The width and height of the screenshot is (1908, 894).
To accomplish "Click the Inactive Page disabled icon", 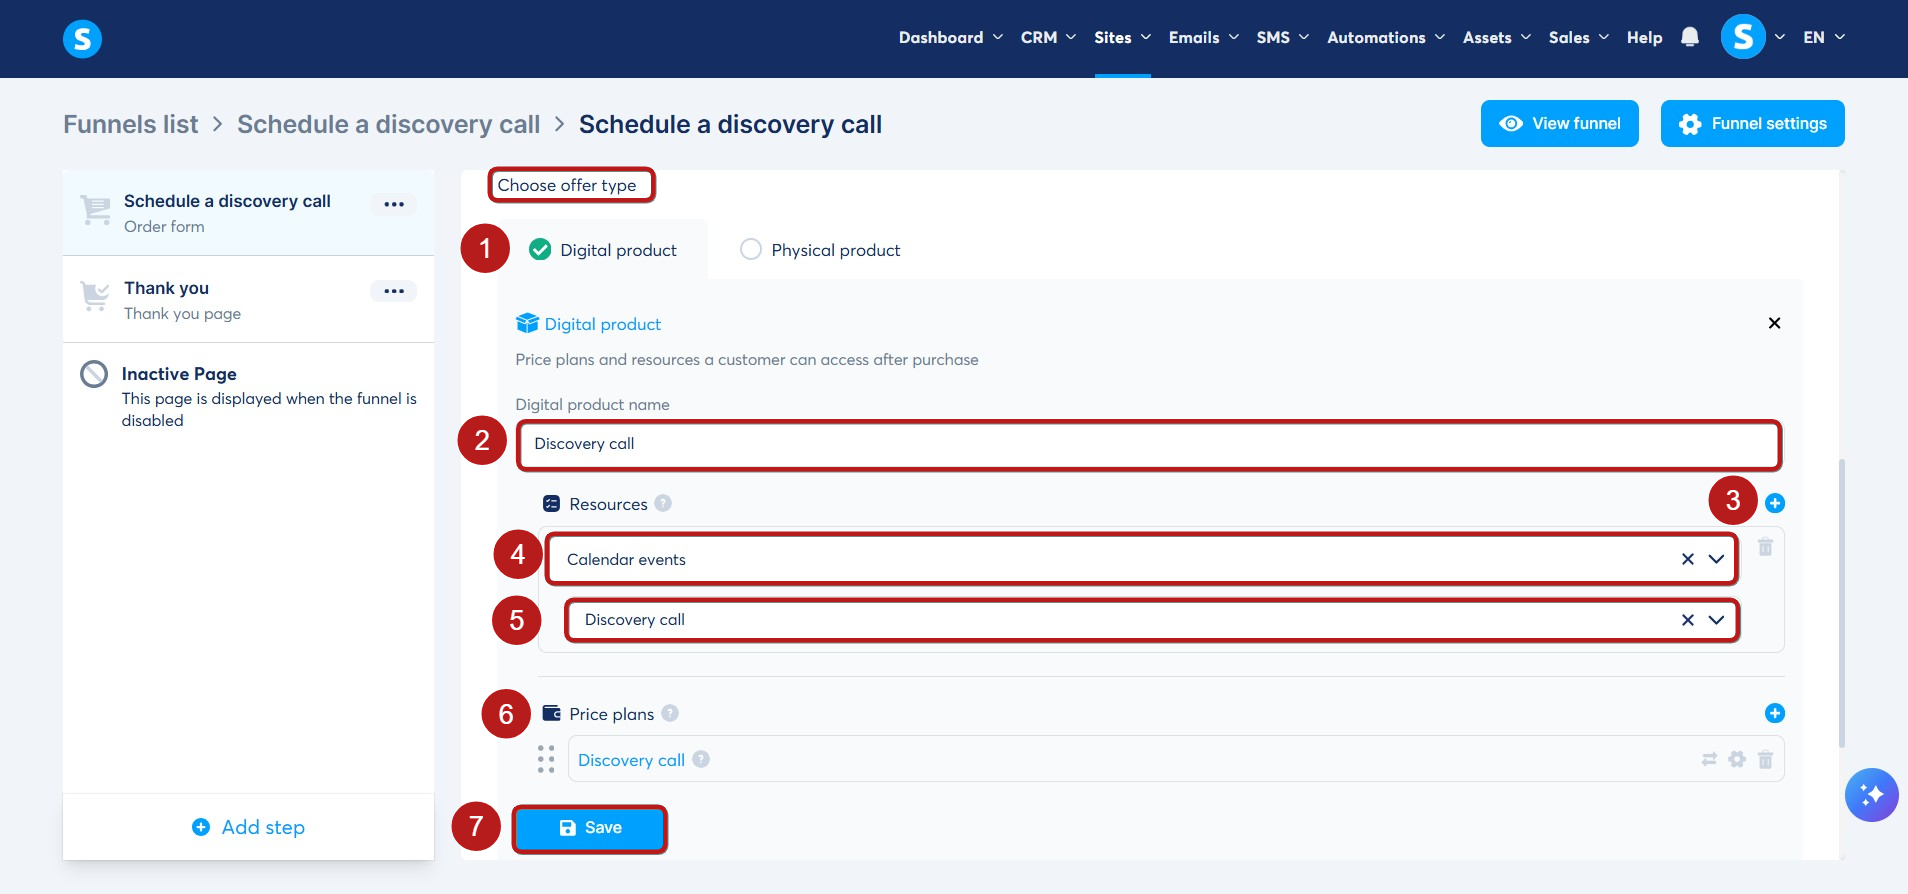I will (94, 374).
